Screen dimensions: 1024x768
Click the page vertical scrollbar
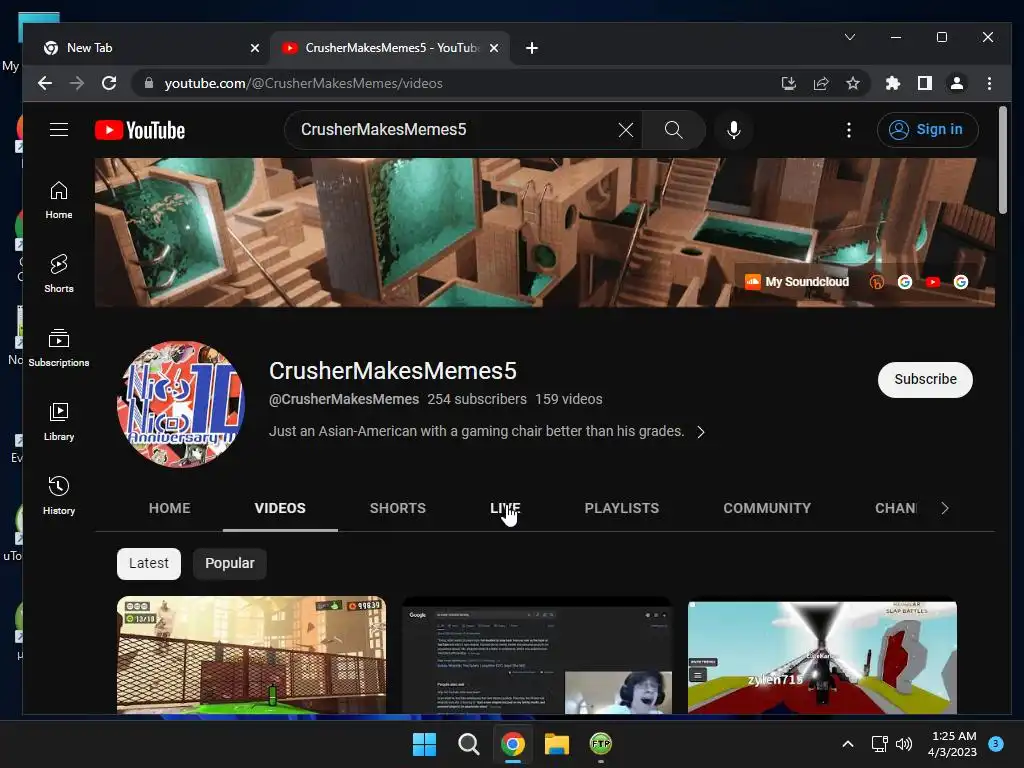[x=1002, y=160]
